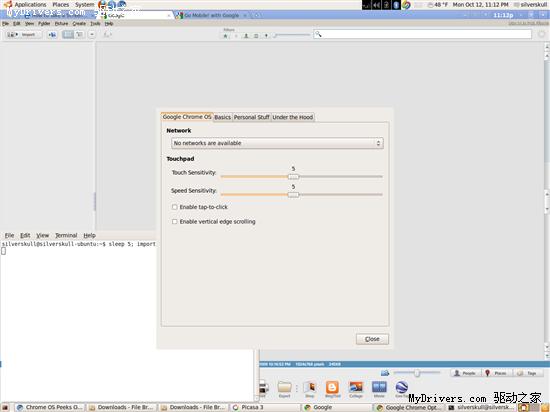Open the Terminal window's File menu
The image size is (550, 412).
pos(9,235)
